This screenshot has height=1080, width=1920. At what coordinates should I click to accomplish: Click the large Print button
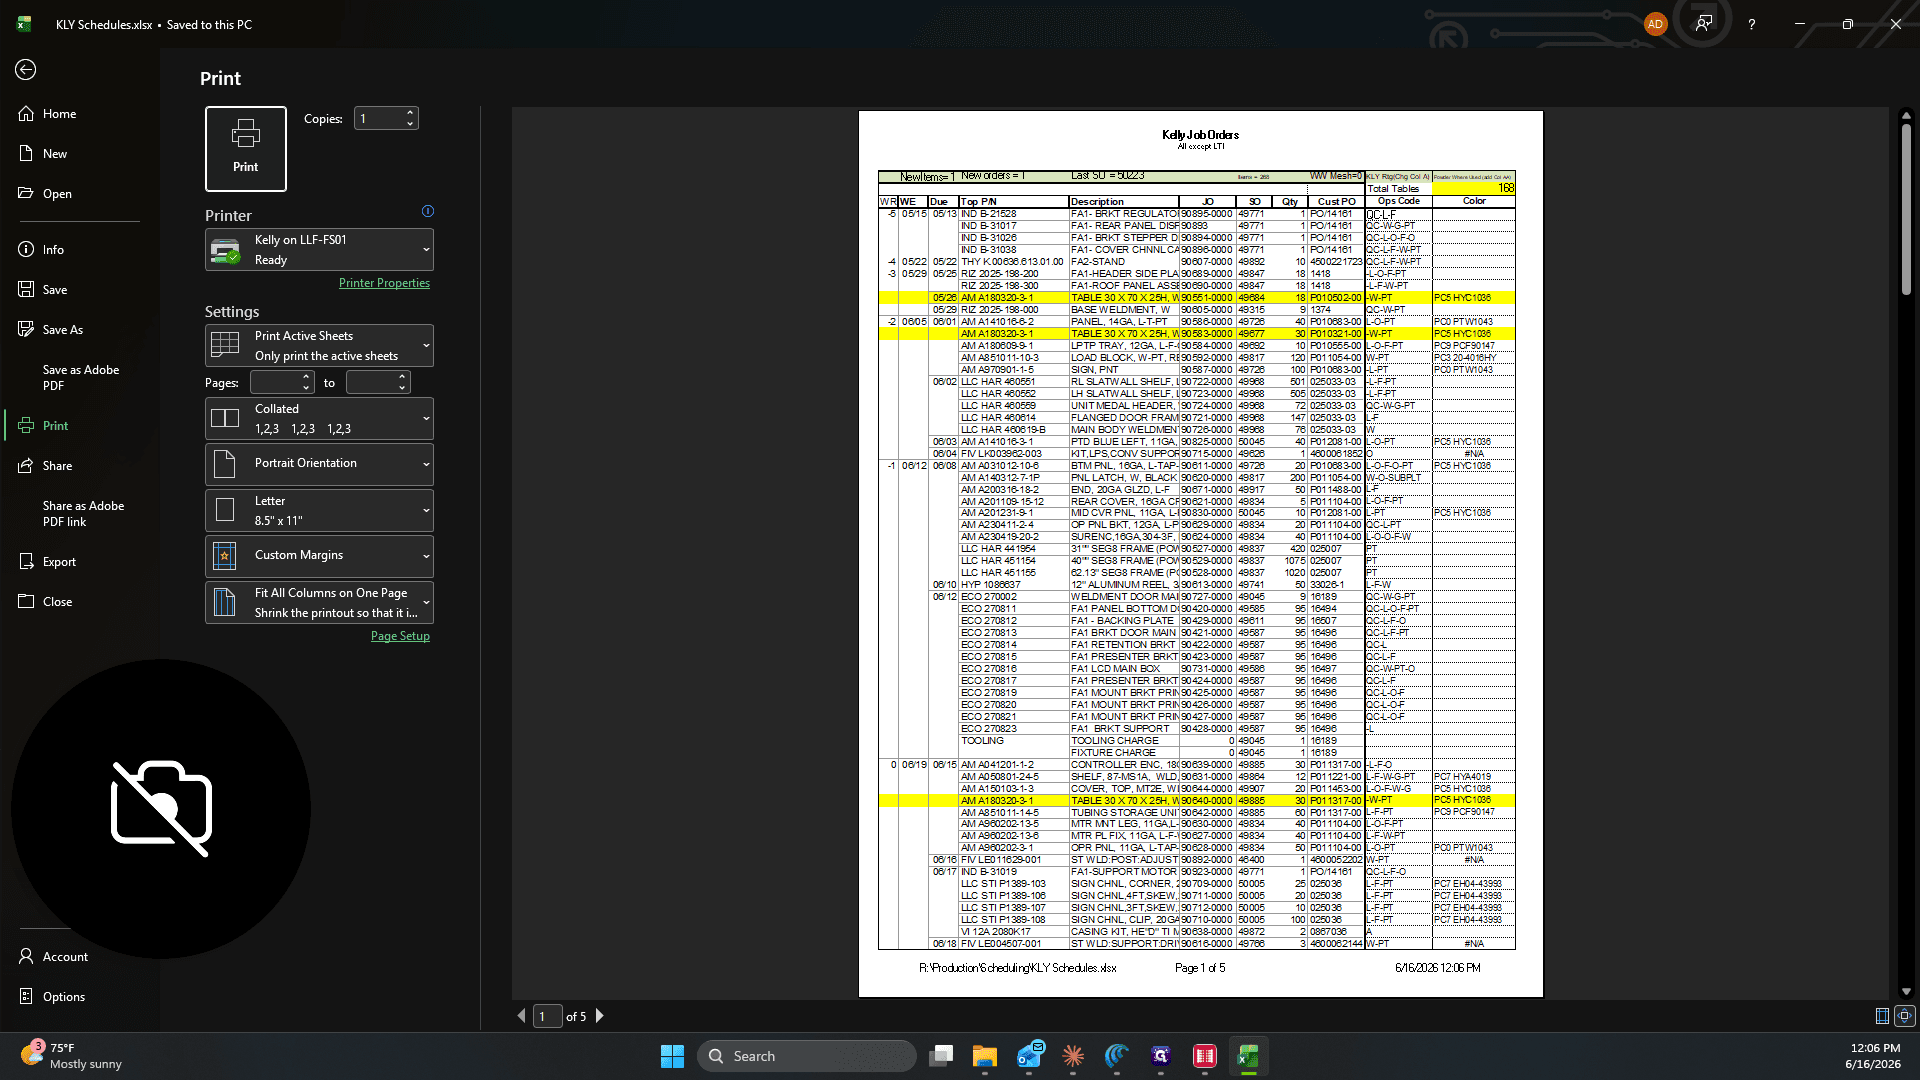point(246,149)
